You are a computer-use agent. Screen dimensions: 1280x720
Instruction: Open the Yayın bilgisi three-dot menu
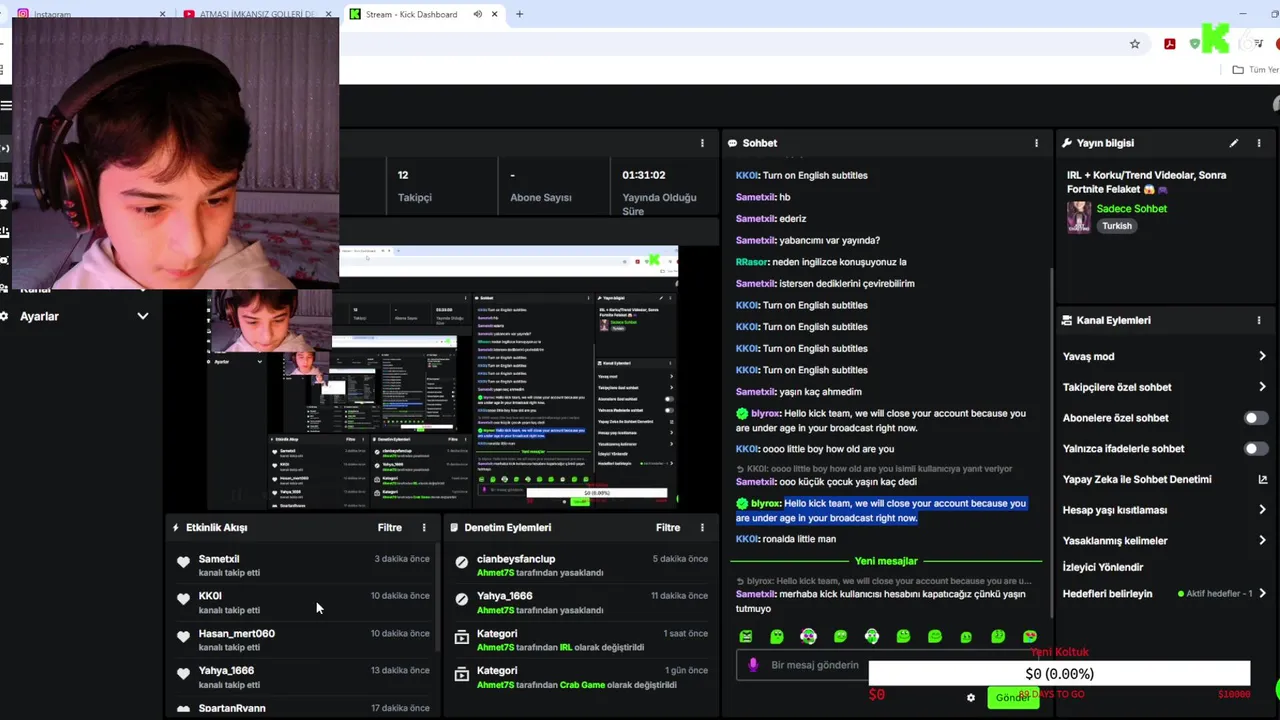[1259, 143]
